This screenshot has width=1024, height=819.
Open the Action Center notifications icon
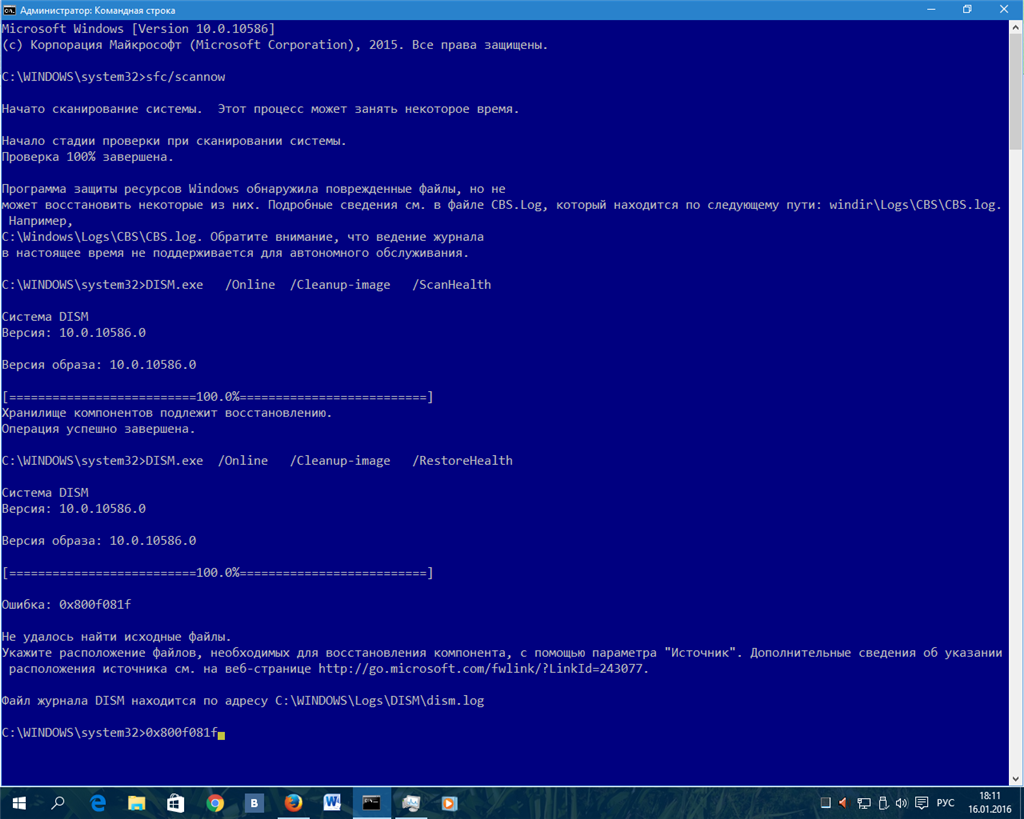pyautogui.click(x=921, y=803)
